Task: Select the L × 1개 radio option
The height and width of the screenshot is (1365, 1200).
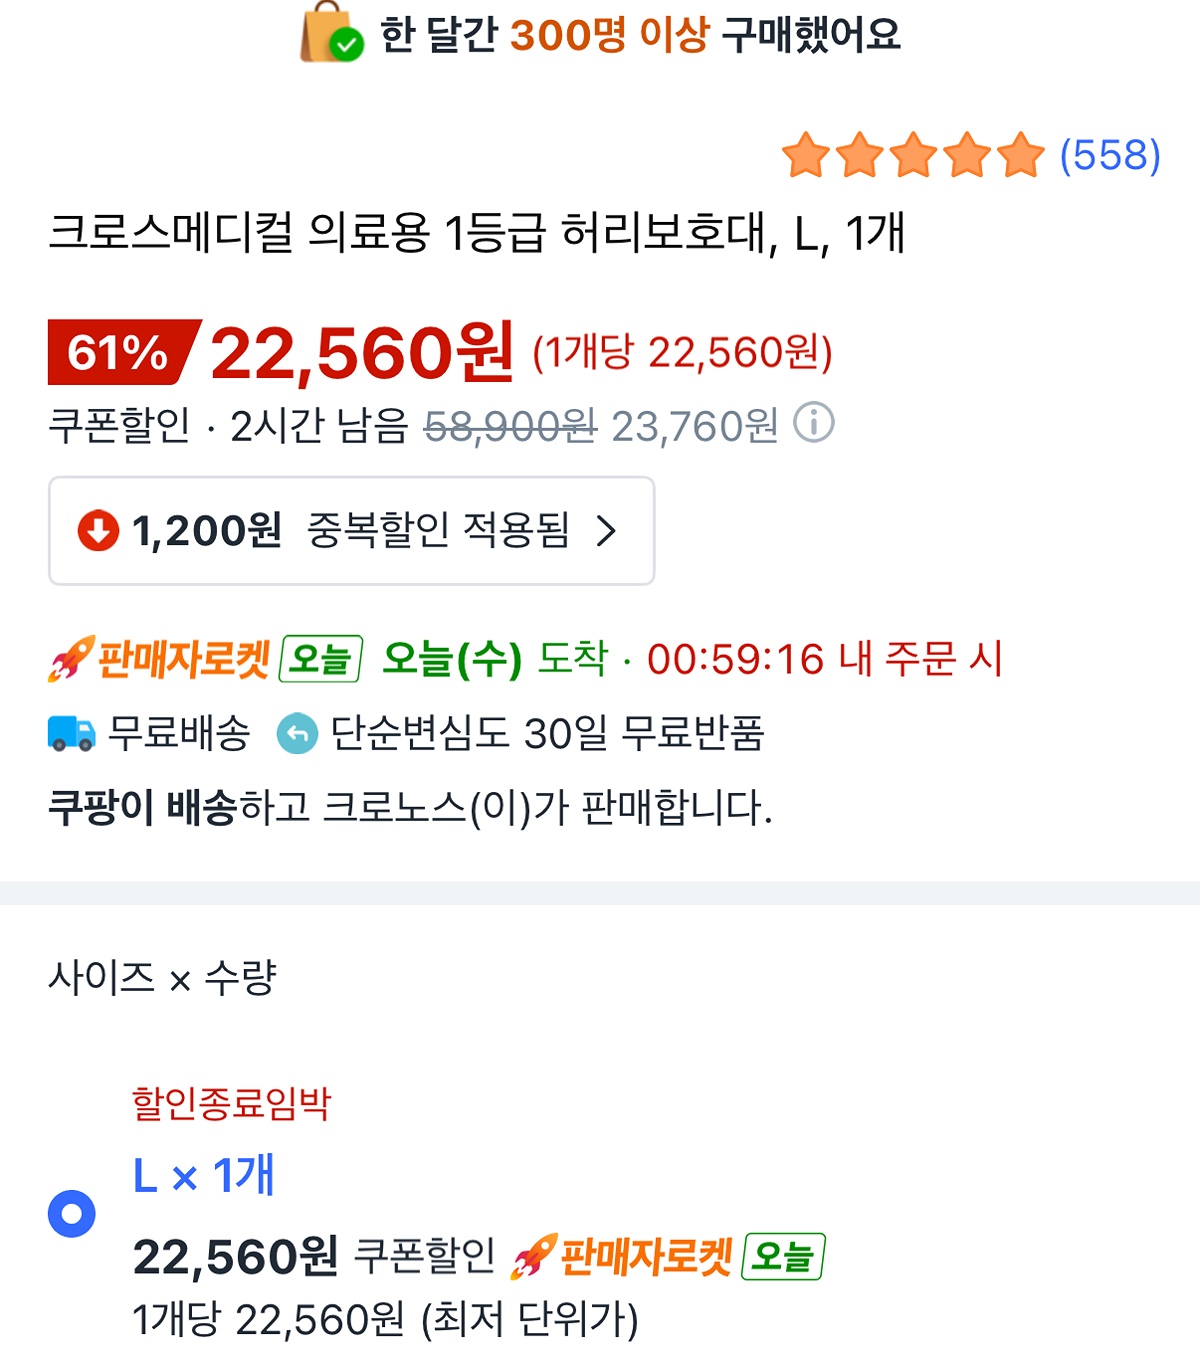Action: [72, 1214]
